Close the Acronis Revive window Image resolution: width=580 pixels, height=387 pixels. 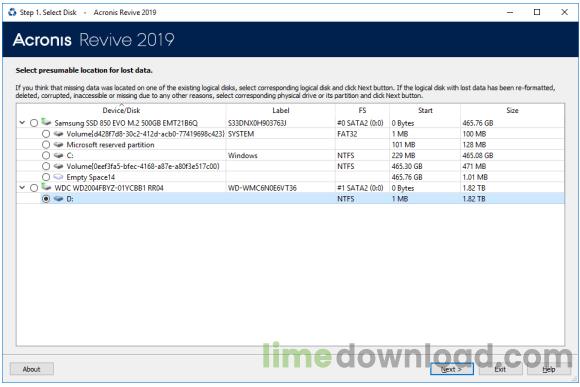(564, 12)
